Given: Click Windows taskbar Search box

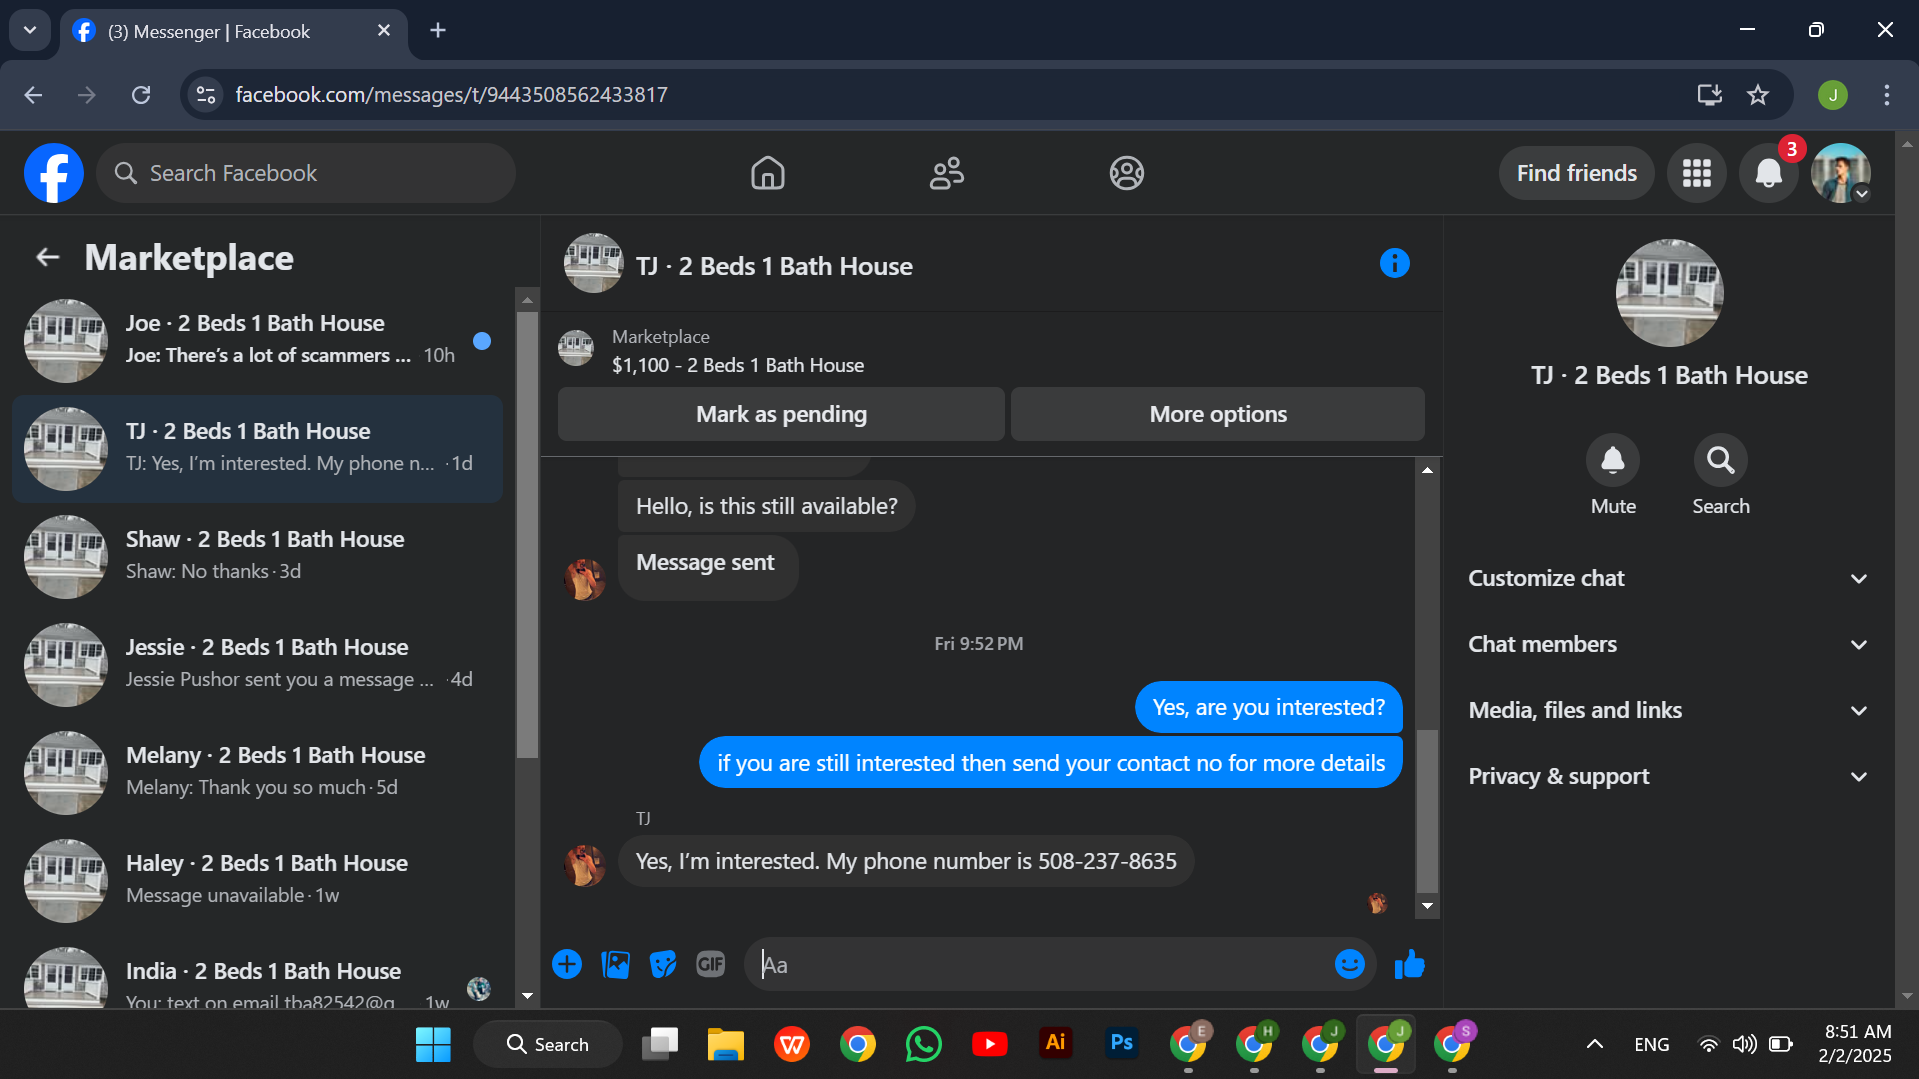Looking at the screenshot, I should click(547, 1044).
